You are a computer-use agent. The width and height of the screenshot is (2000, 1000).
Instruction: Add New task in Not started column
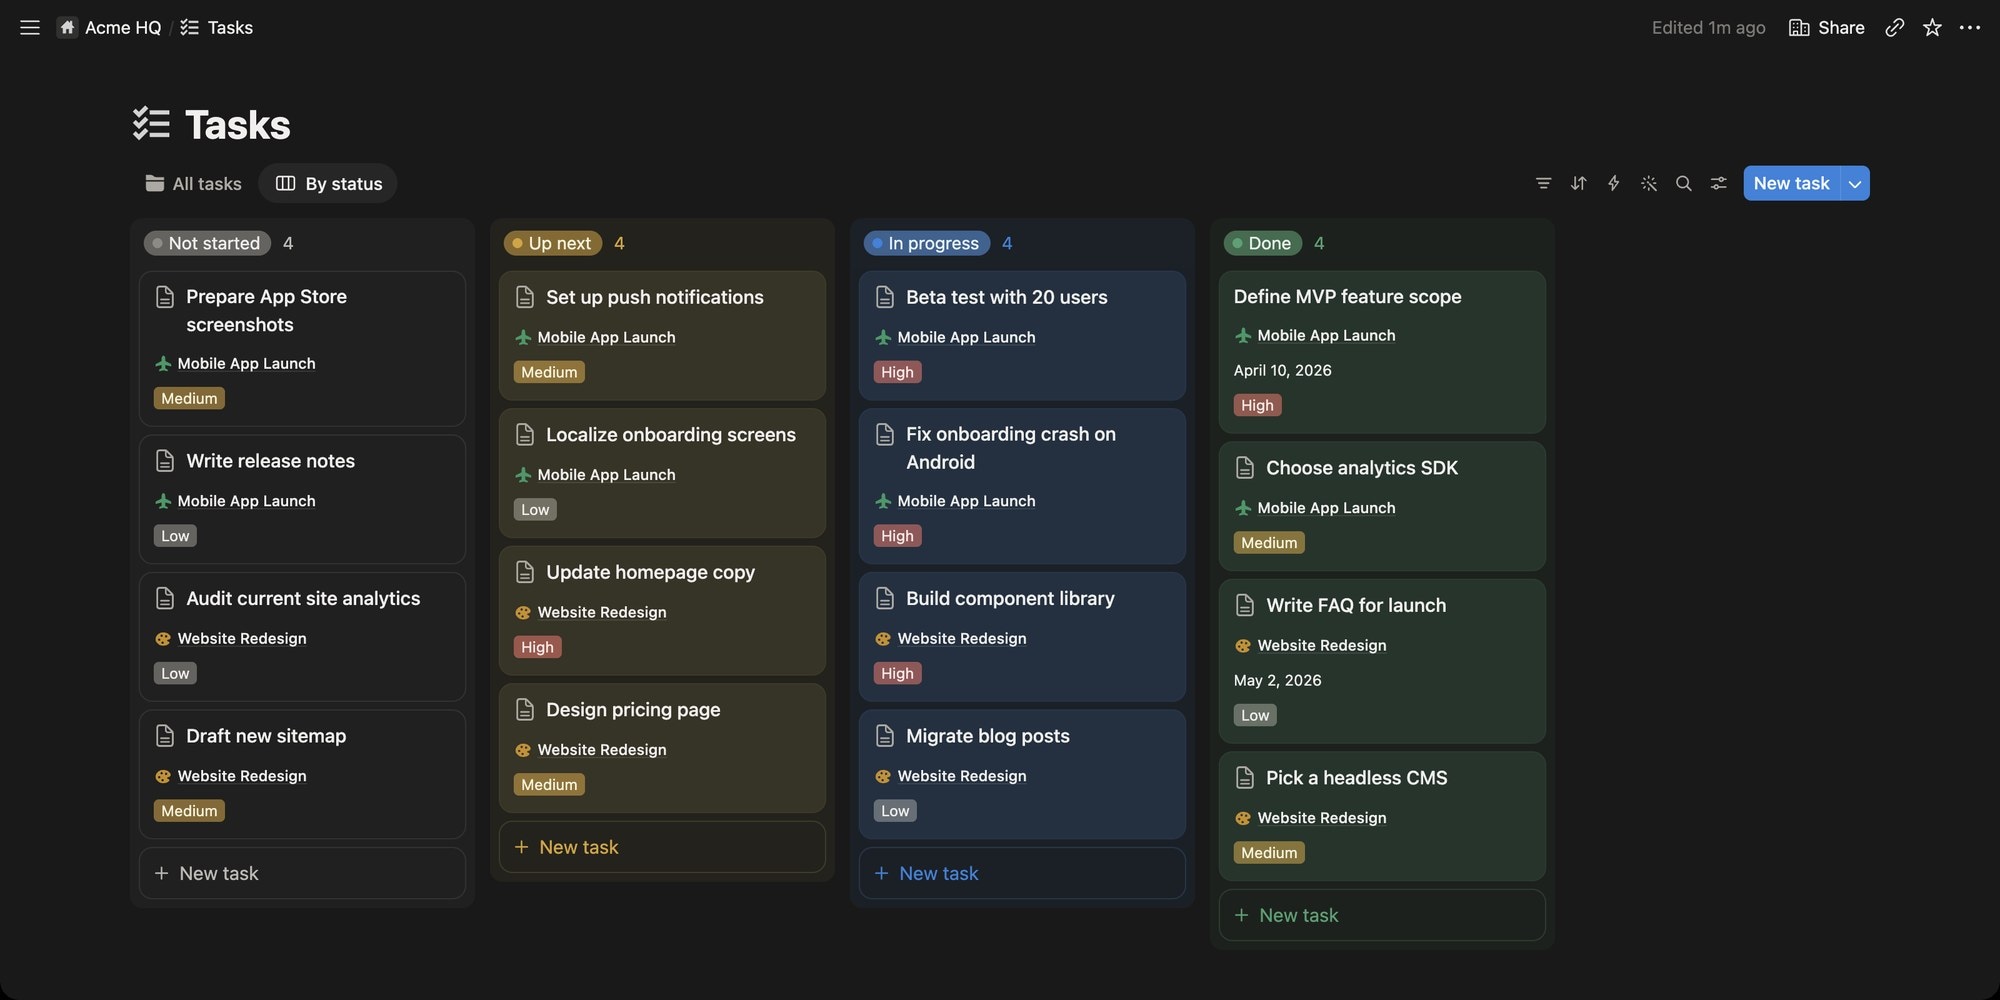coord(302,873)
